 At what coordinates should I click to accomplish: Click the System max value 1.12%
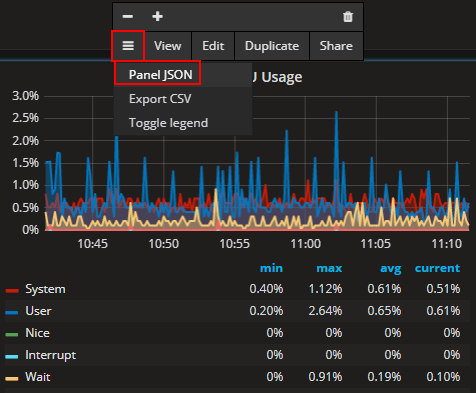pos(325,289)
